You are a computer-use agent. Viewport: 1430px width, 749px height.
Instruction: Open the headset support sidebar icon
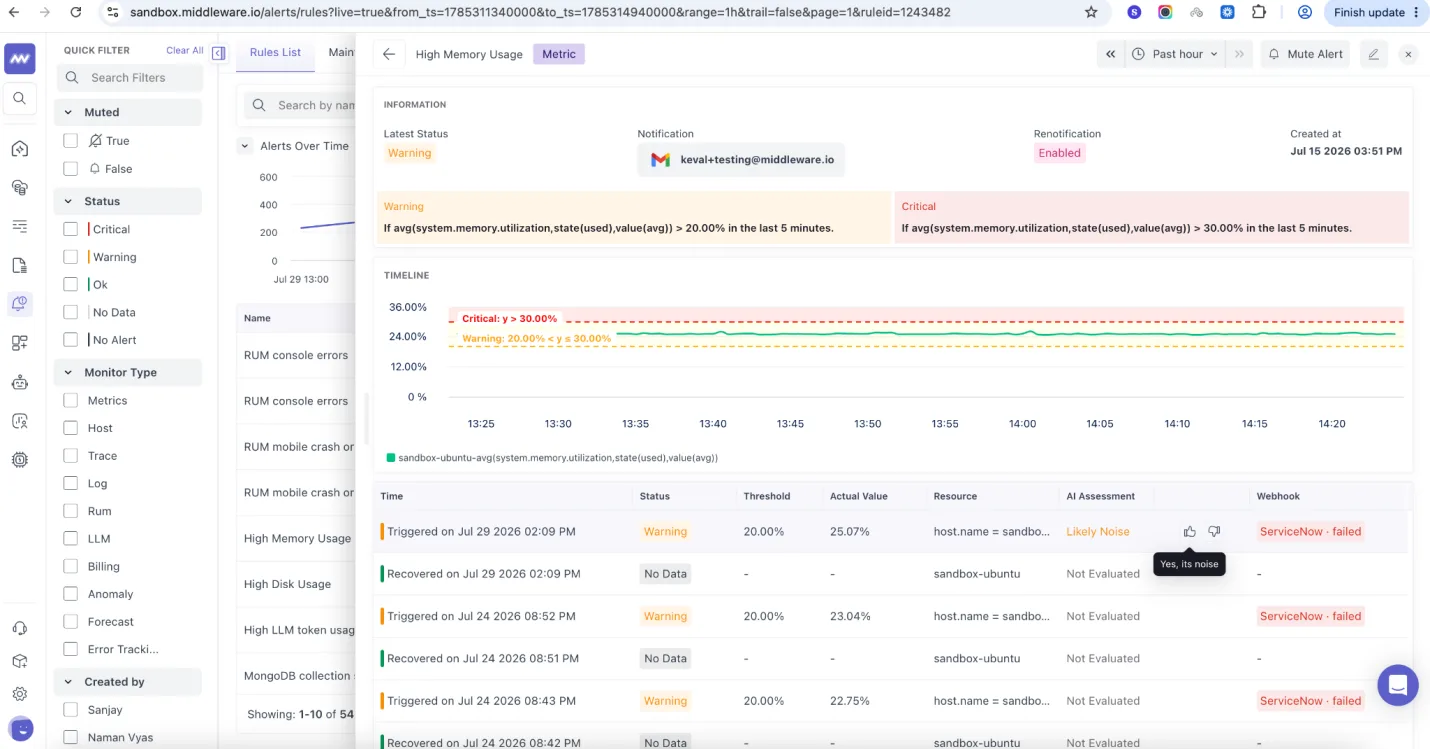pos(20,628)
